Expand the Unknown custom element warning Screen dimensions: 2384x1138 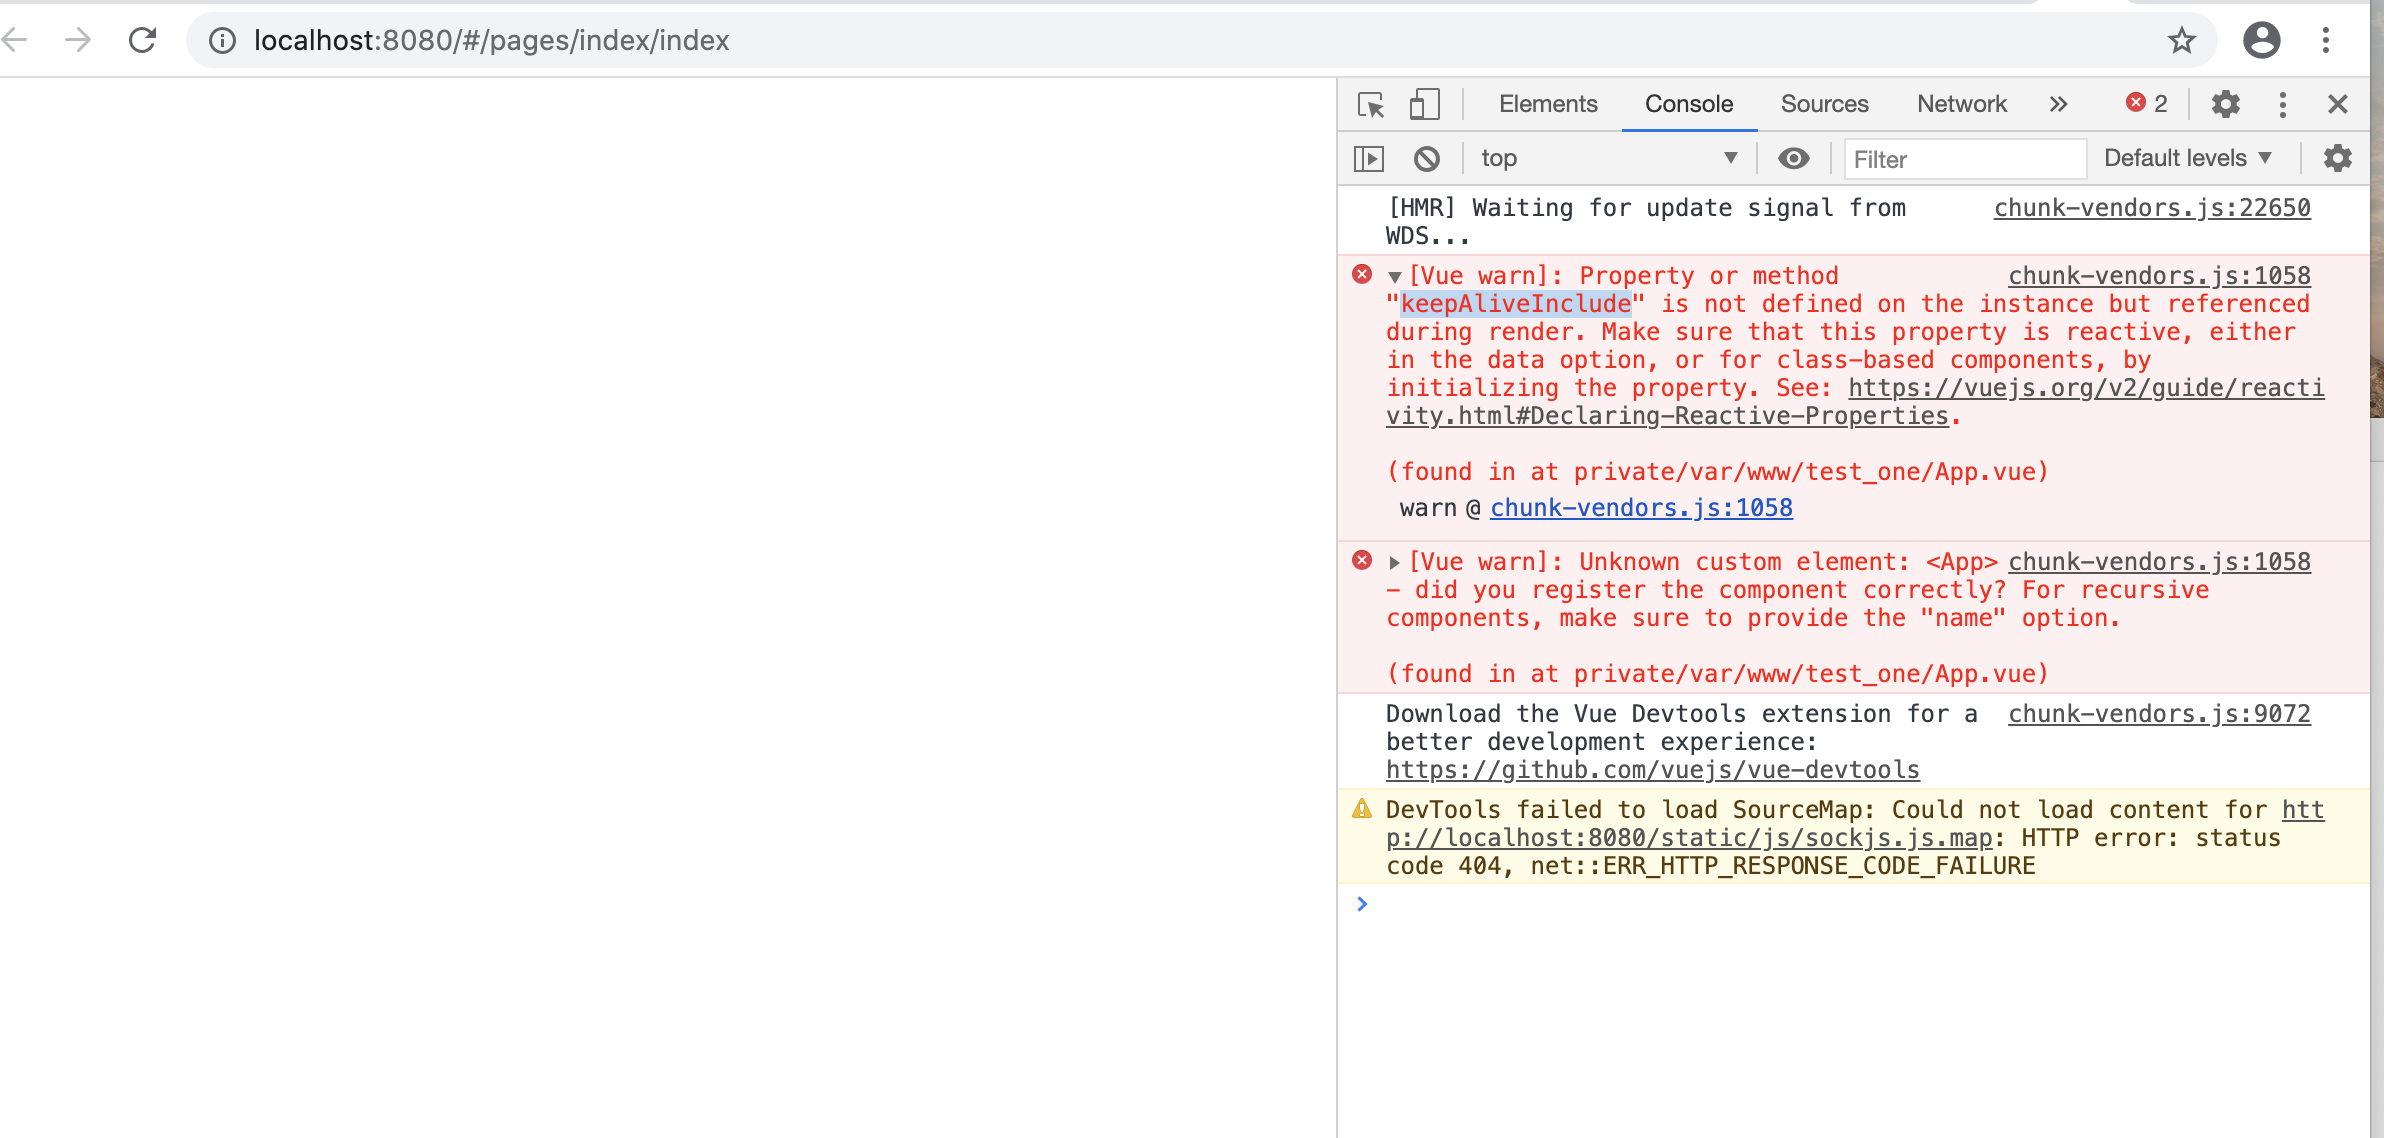click(1394, 563)
